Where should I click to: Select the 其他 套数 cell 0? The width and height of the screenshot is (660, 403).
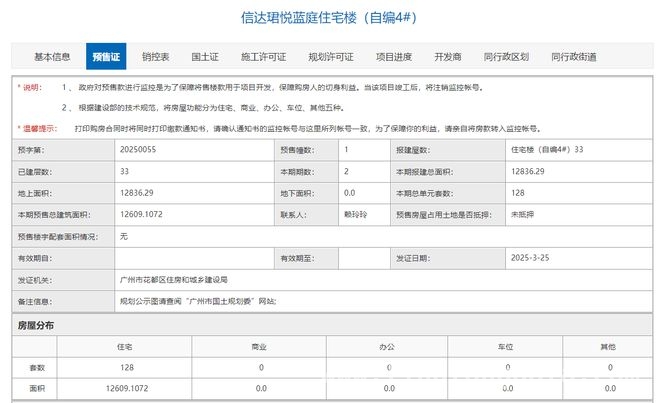[610, 368]
